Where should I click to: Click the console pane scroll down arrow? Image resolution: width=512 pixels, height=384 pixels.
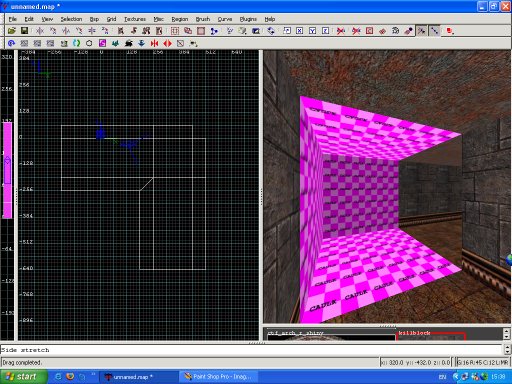click(x=507, y=352)
